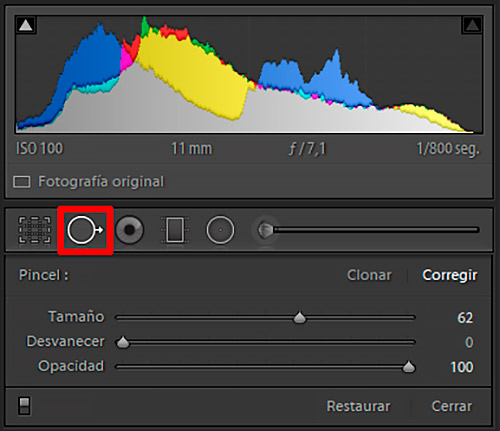The image size is (500, 431).
Task: Flip the panel on/off switch at bottom left
Action: 24,406
